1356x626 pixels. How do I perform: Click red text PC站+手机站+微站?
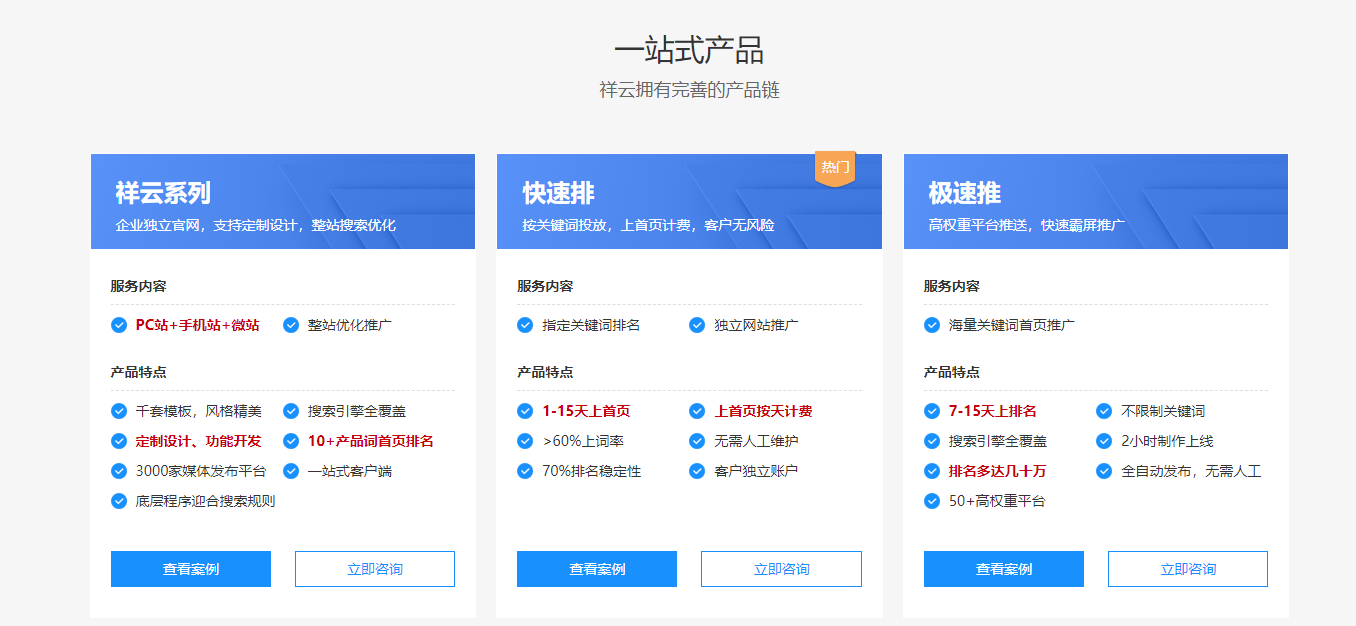pyautogui.click(x=197, y=325)
